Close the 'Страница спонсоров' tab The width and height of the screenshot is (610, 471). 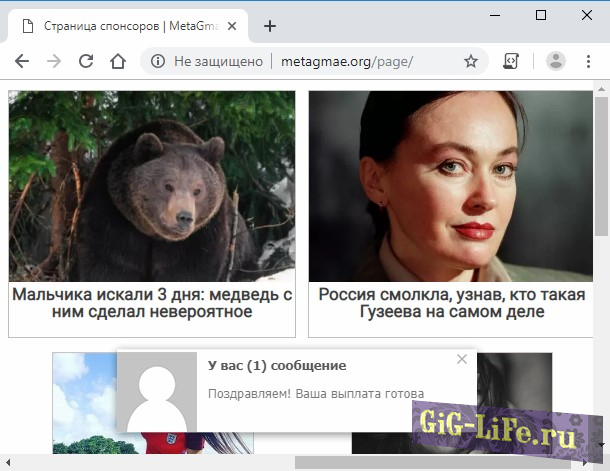click(x=232, y=26)
